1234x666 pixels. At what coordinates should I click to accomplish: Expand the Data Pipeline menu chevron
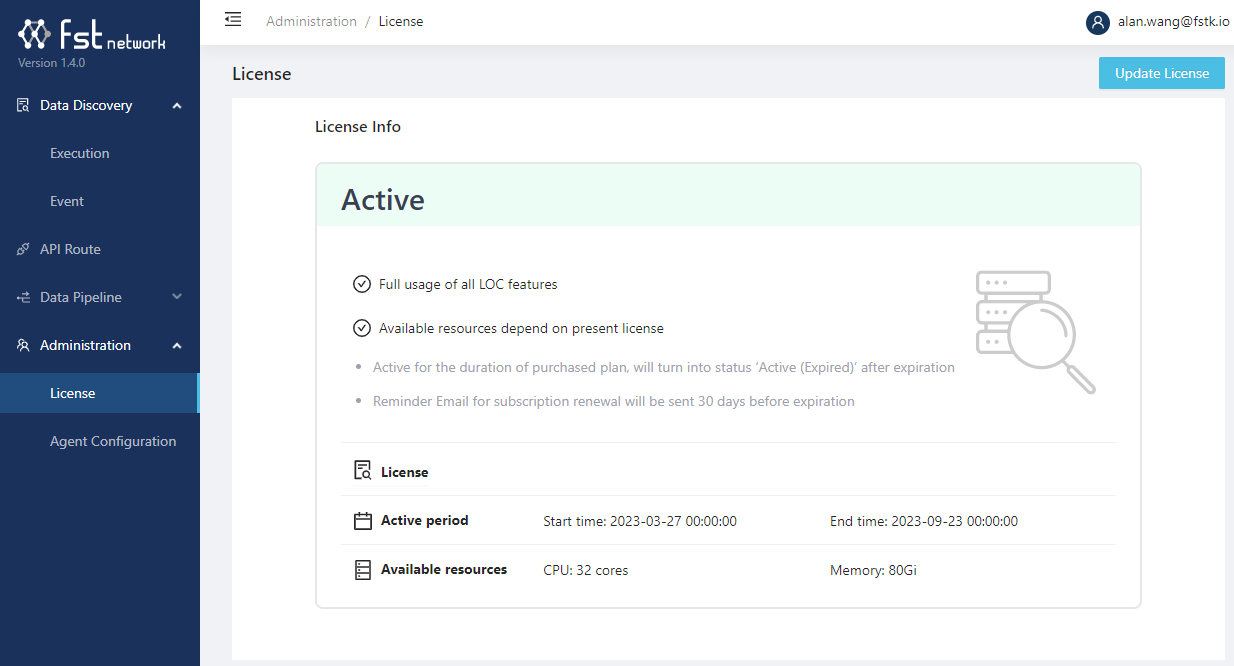coord(177,297)
